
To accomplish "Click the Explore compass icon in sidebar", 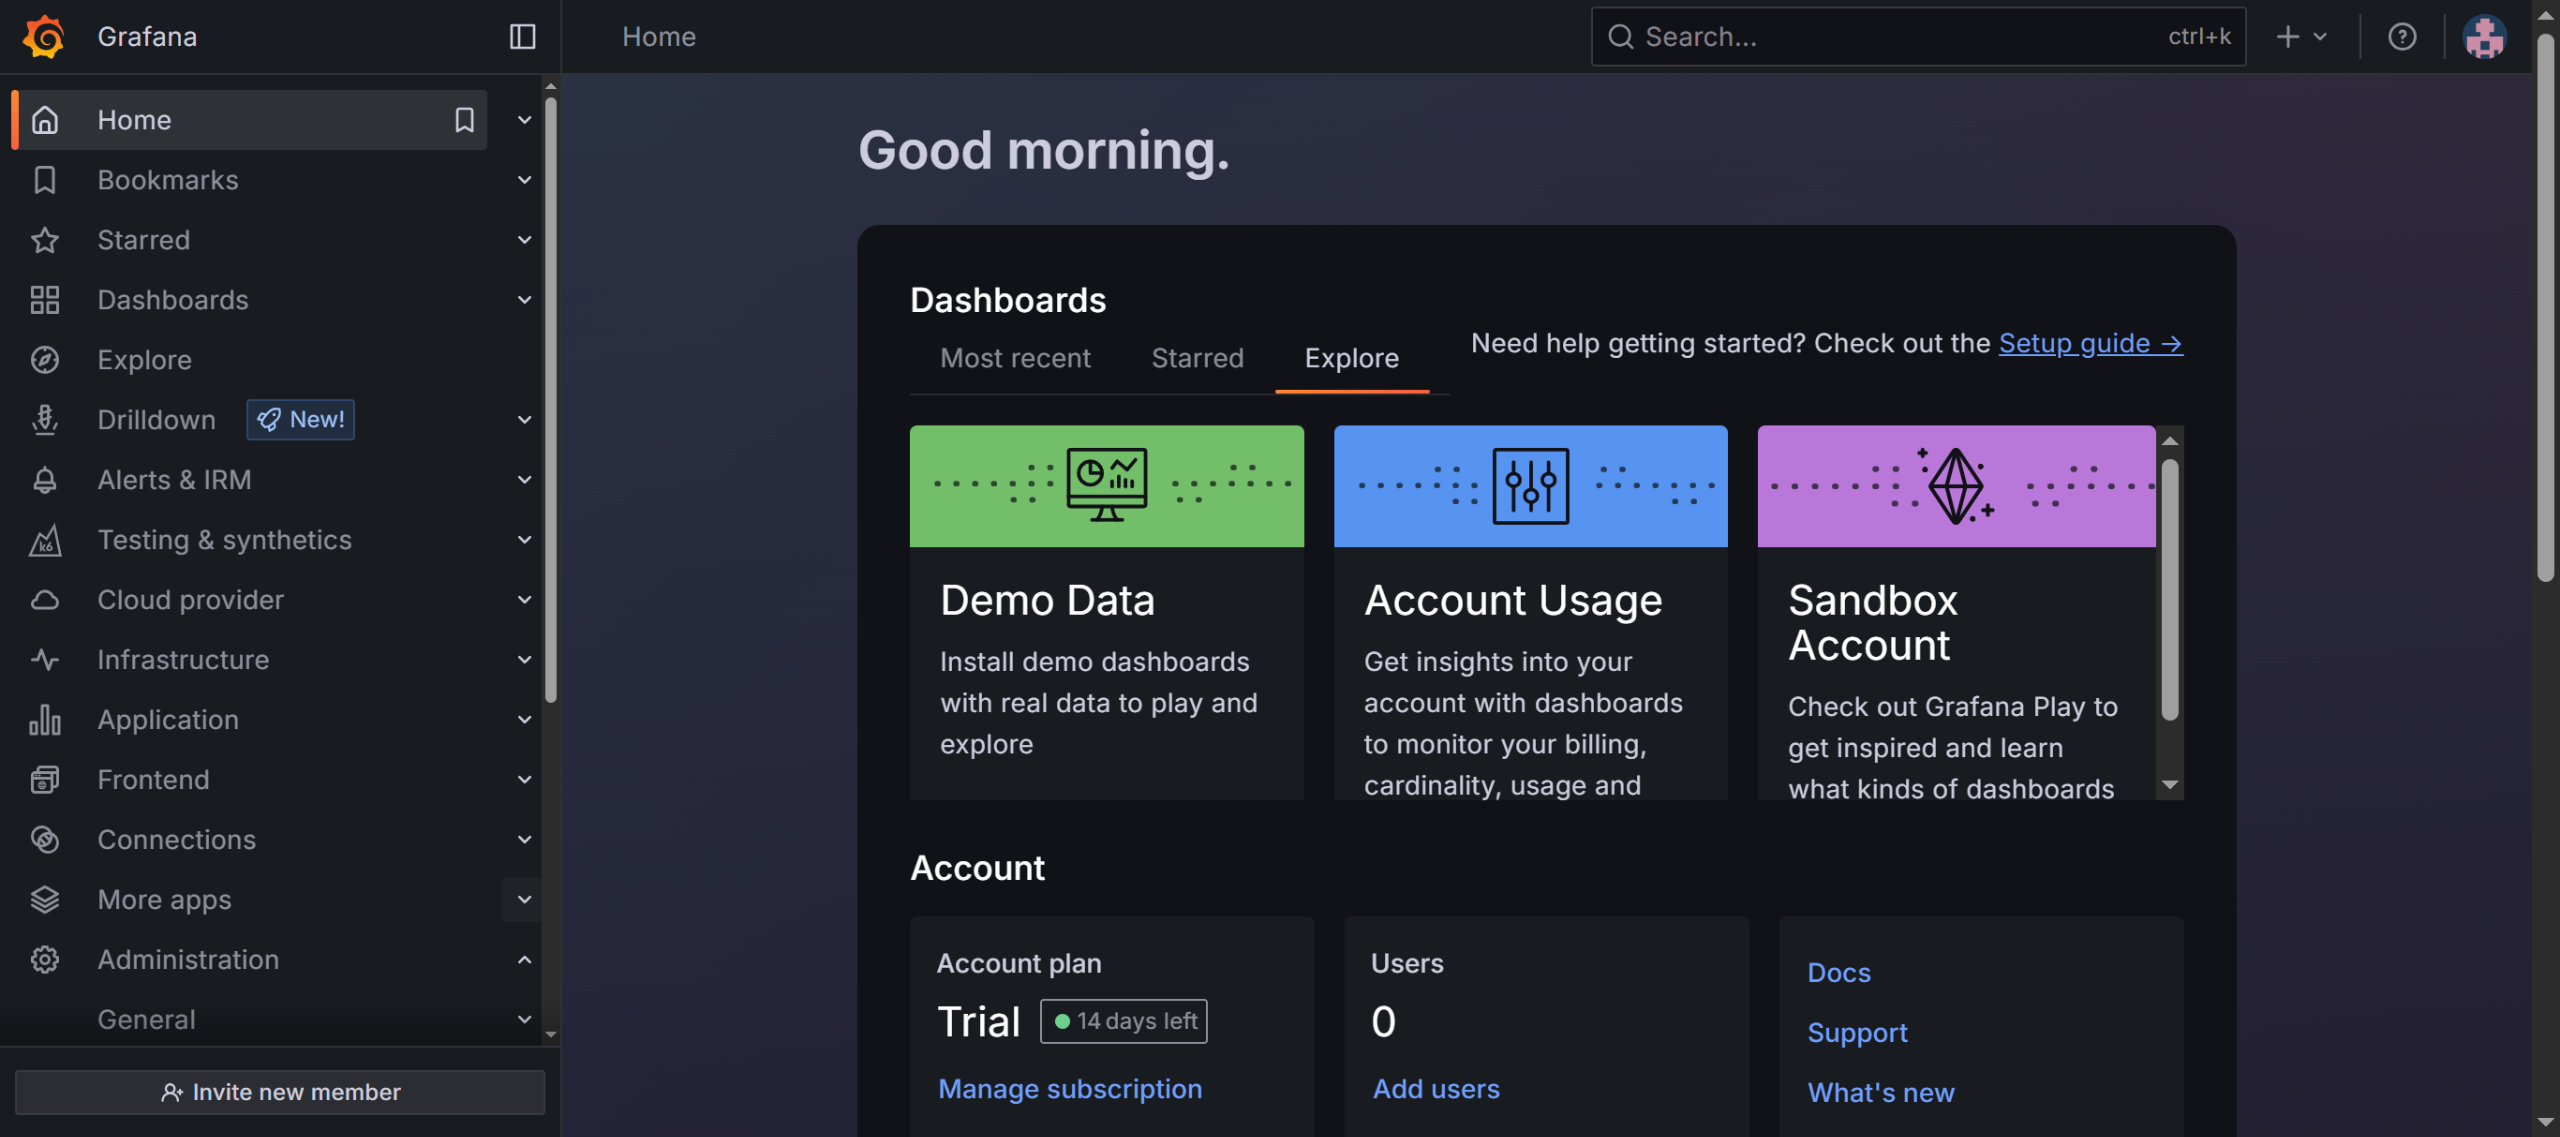I will [45, 360].
